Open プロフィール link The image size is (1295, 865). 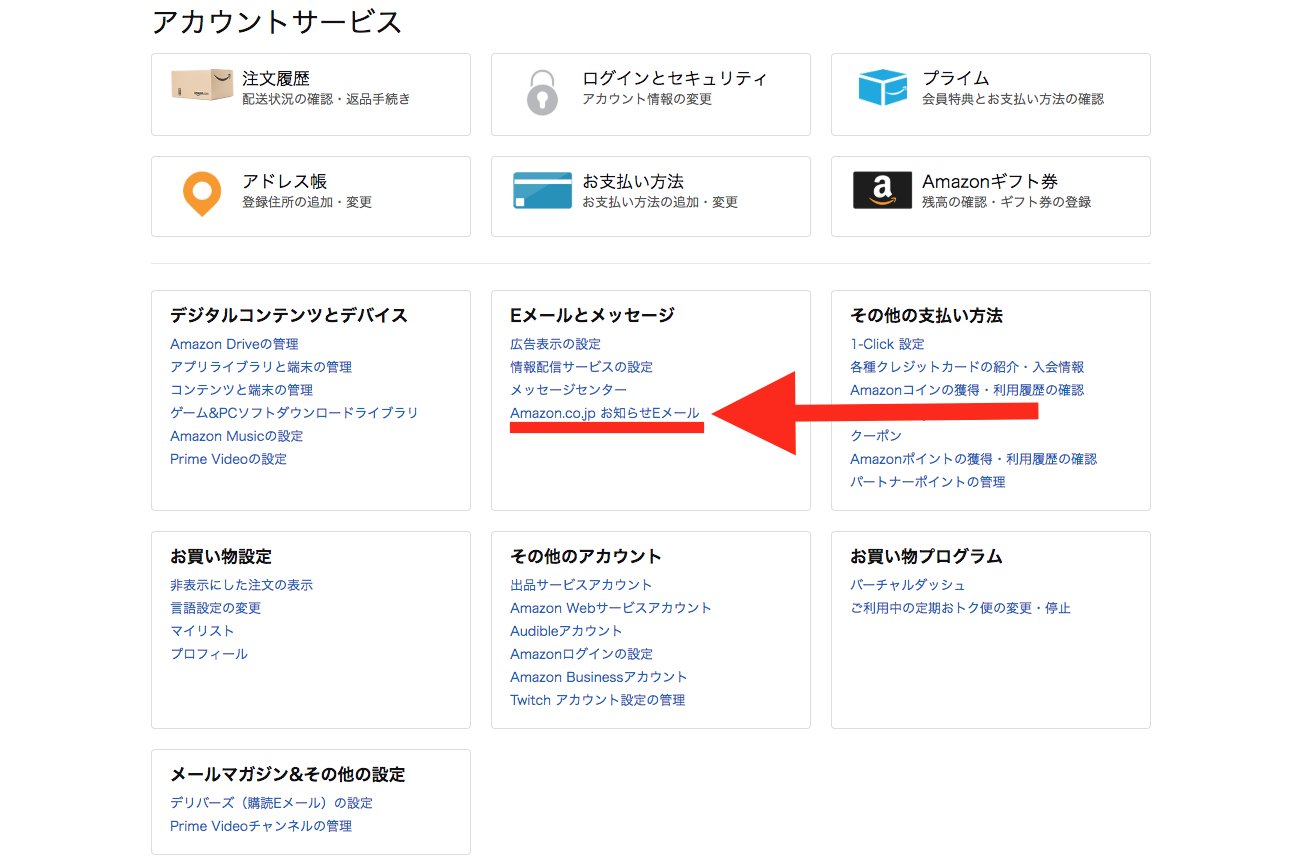click(x=208, y=654)
